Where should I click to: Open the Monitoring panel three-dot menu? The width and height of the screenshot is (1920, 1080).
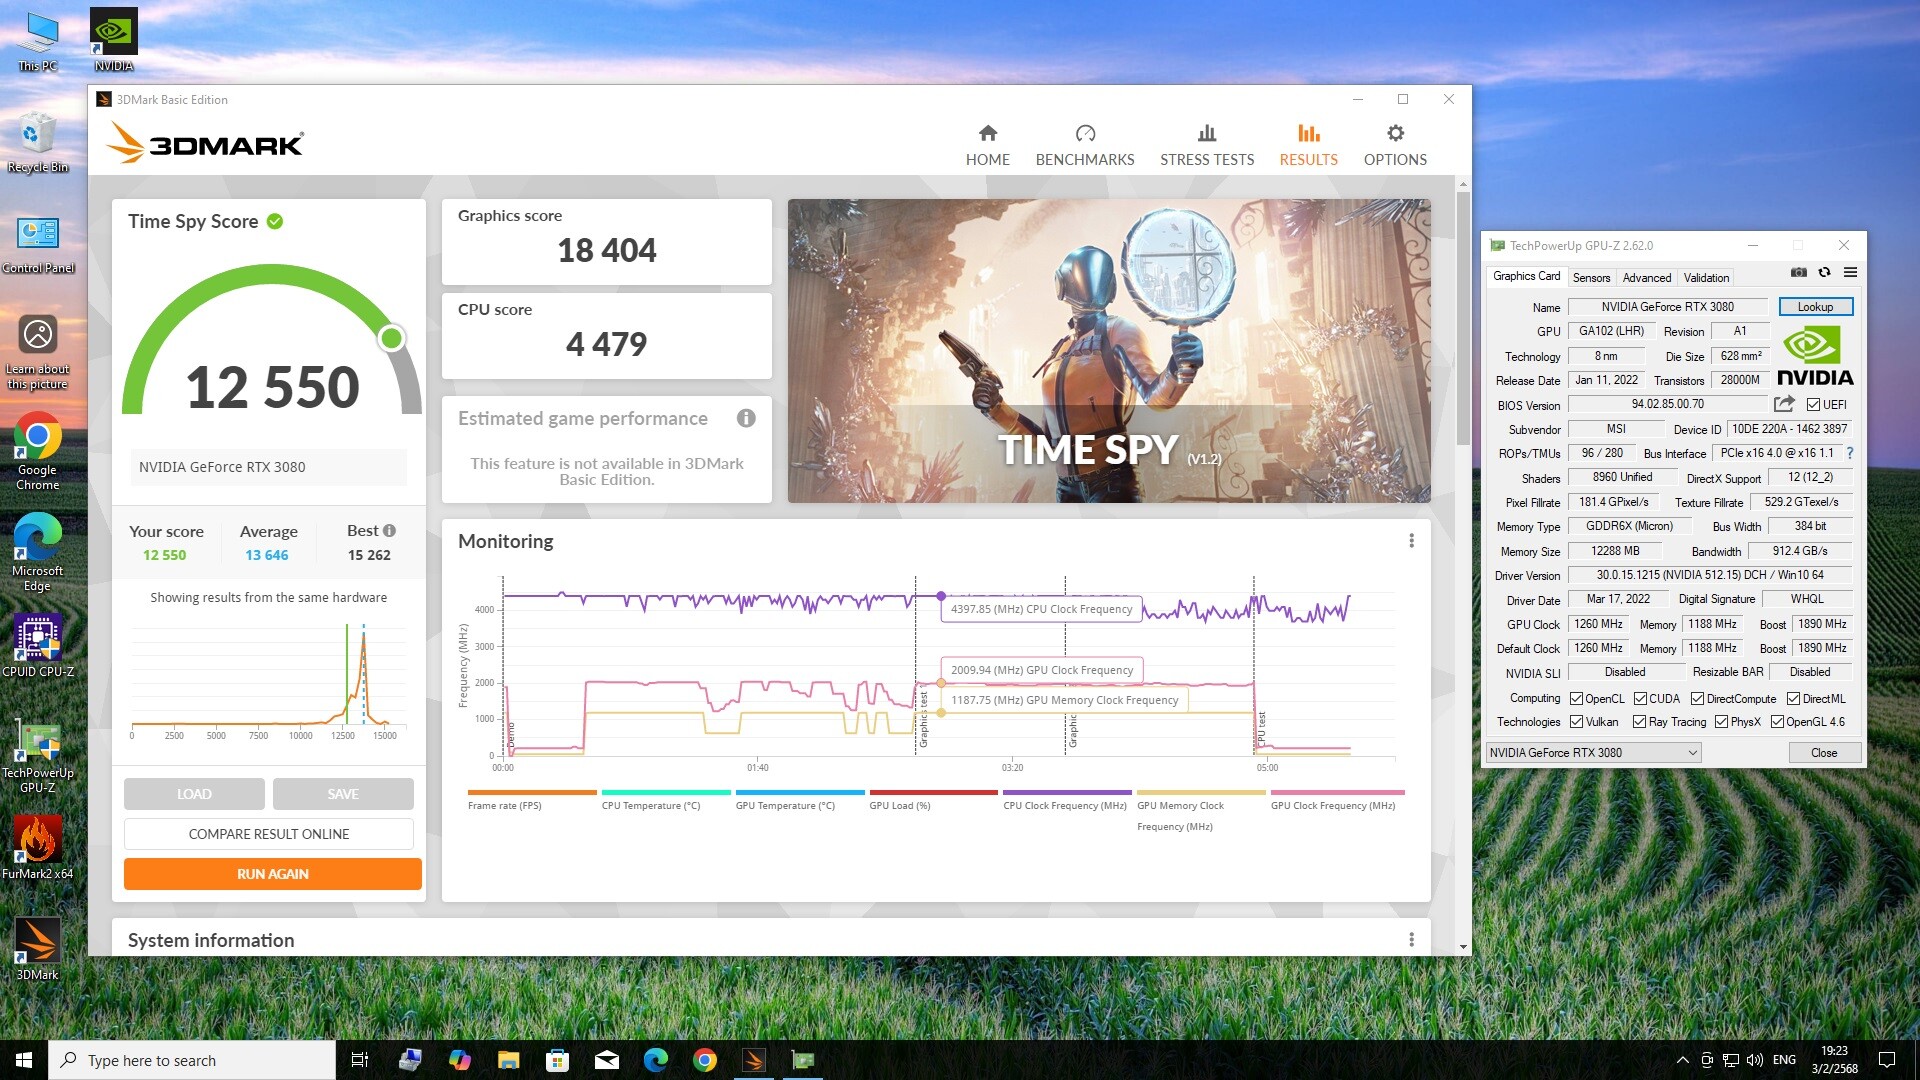(x=1411, y=541)
